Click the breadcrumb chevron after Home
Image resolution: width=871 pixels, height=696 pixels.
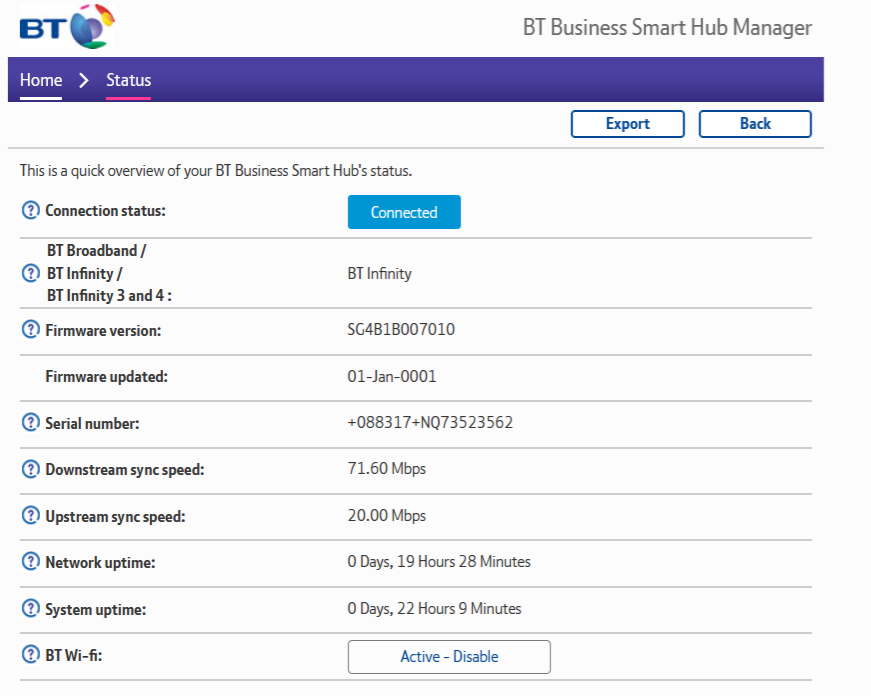pos(84,80)
